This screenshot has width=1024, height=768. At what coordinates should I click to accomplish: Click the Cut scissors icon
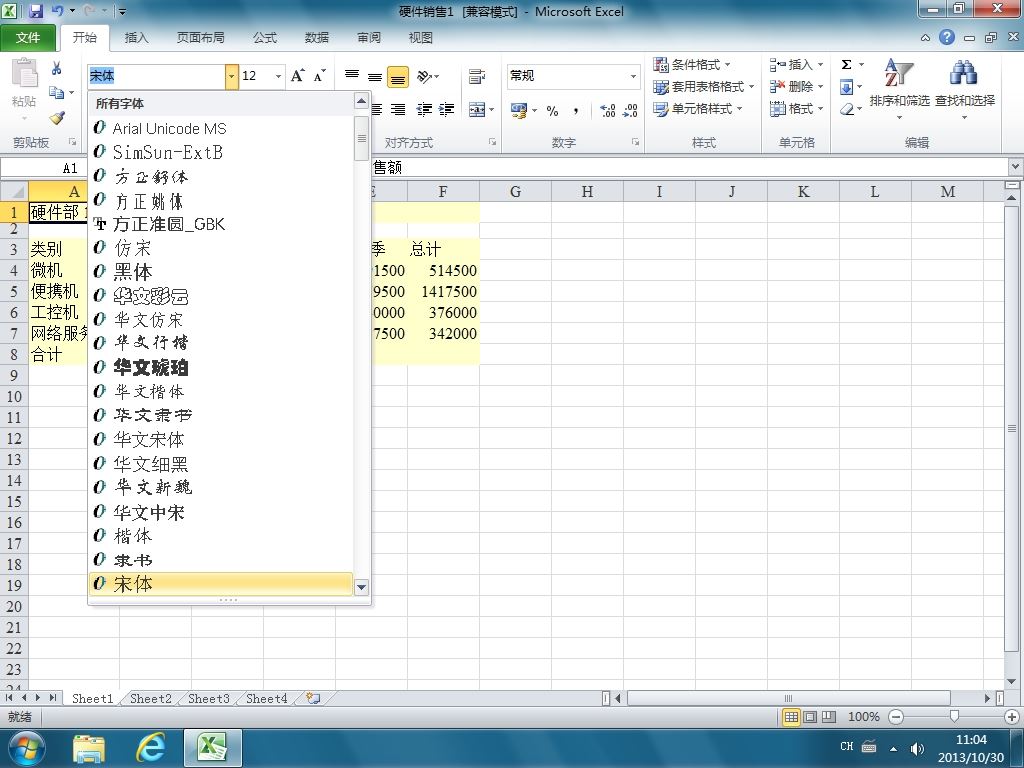56,68
